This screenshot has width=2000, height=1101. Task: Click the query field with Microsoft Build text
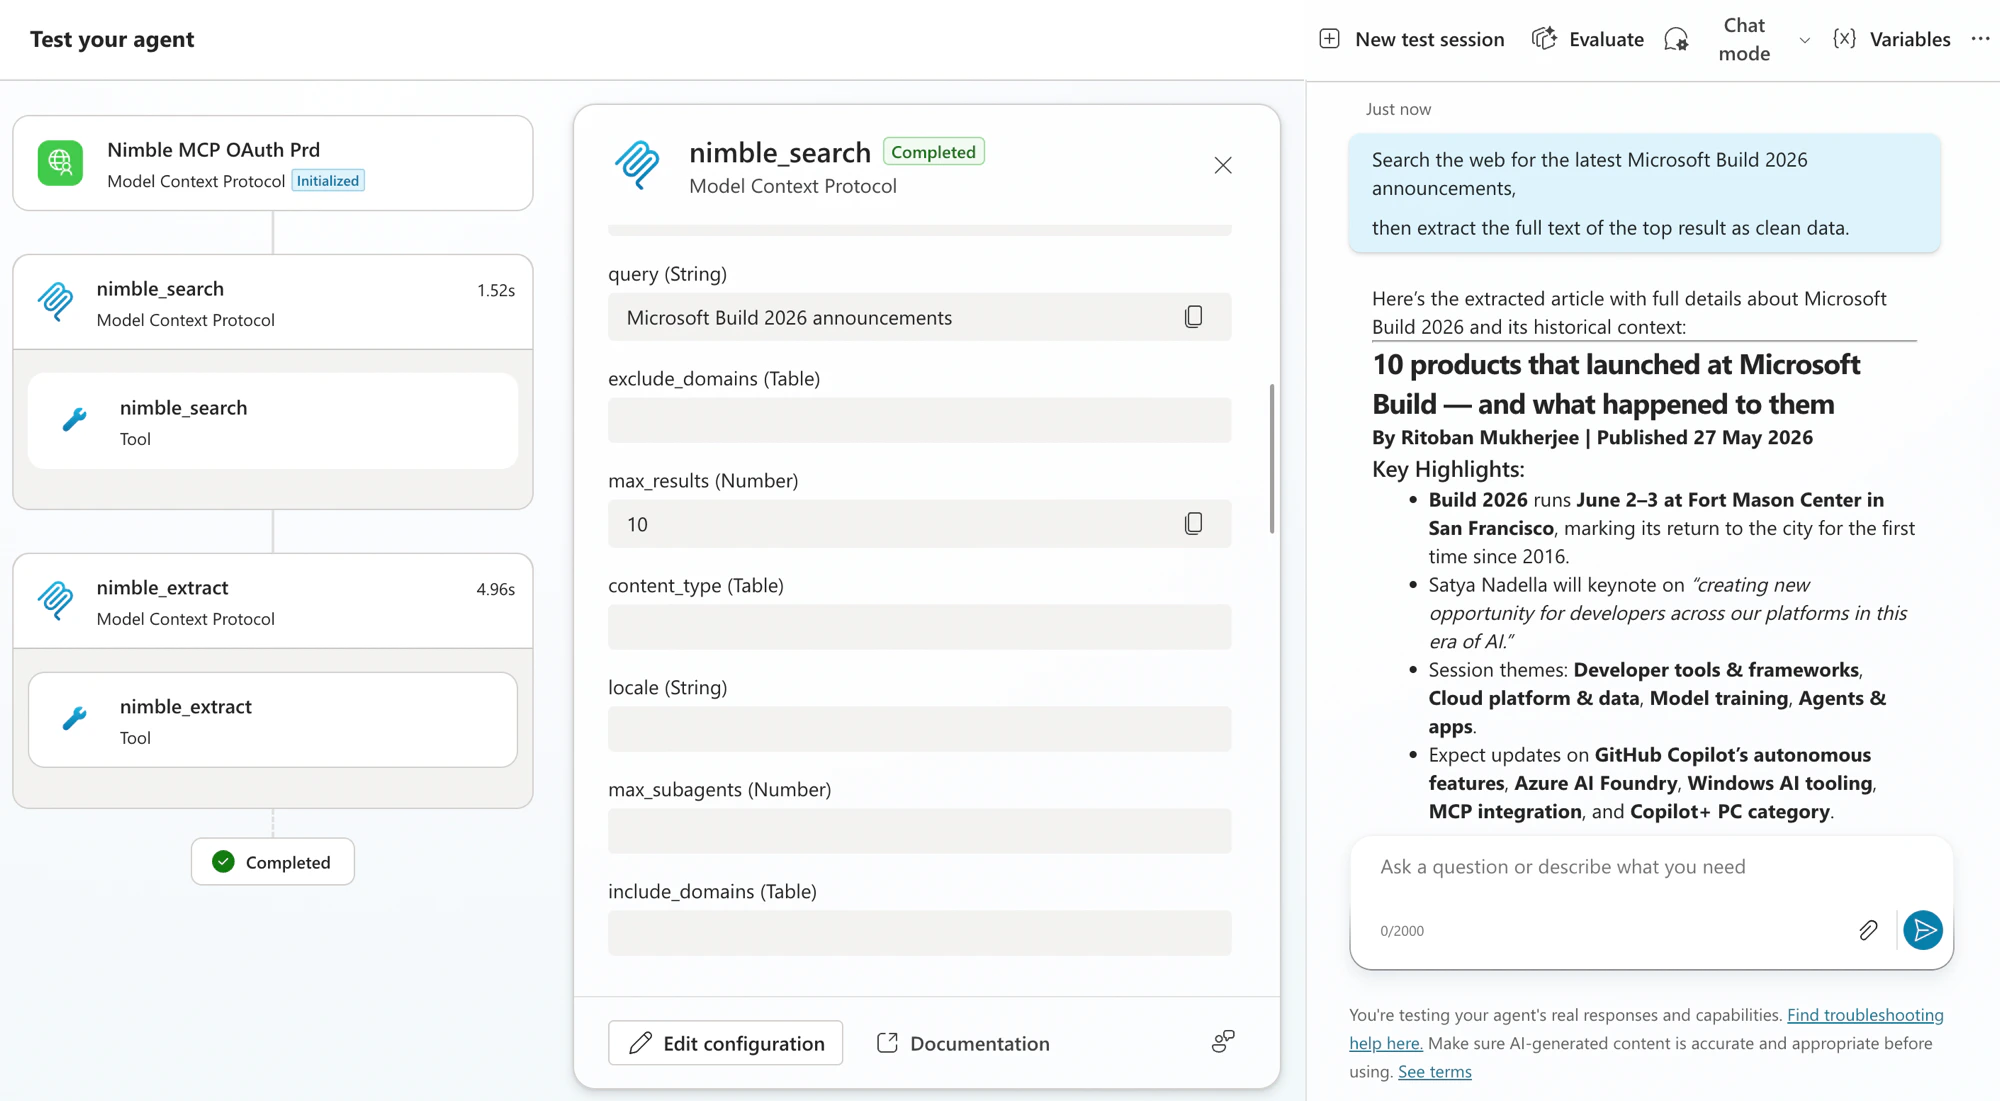tap(919, 317)
